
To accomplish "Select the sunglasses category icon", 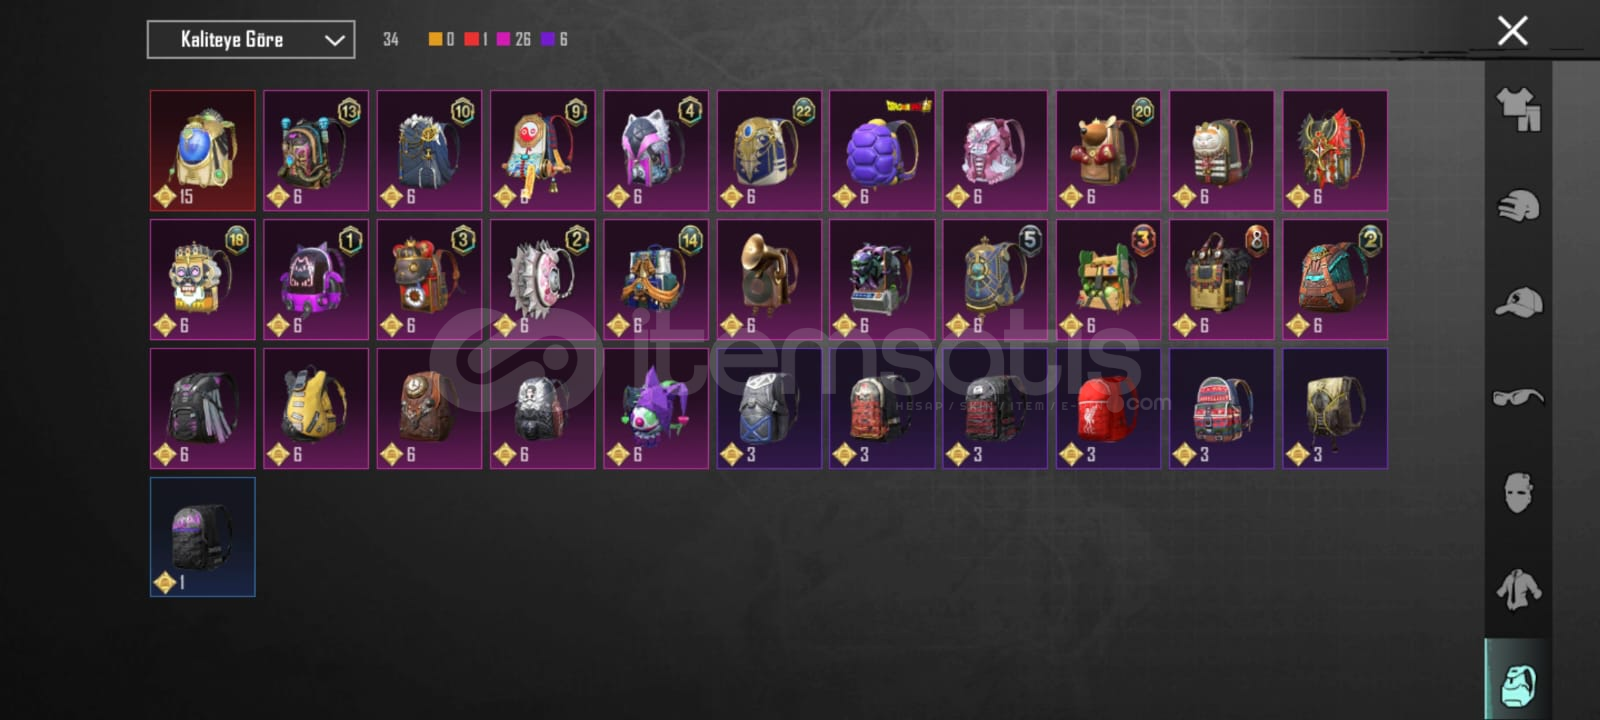I will [x=1518, y=397].
